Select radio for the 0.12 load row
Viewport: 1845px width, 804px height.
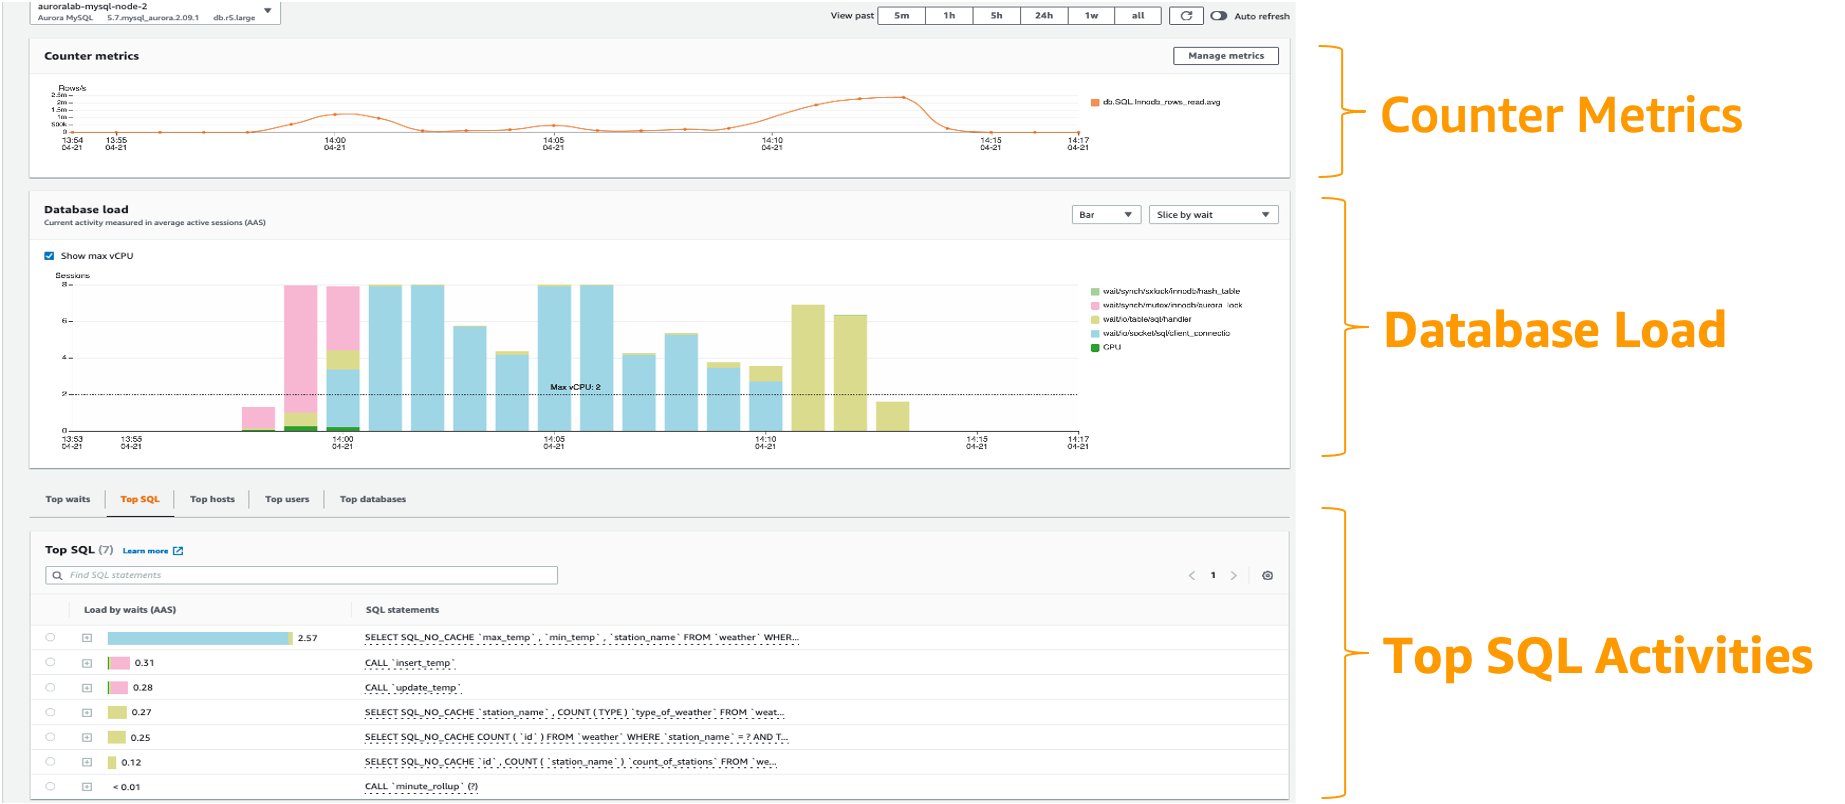pyautogui.click(x=50, y=762)
